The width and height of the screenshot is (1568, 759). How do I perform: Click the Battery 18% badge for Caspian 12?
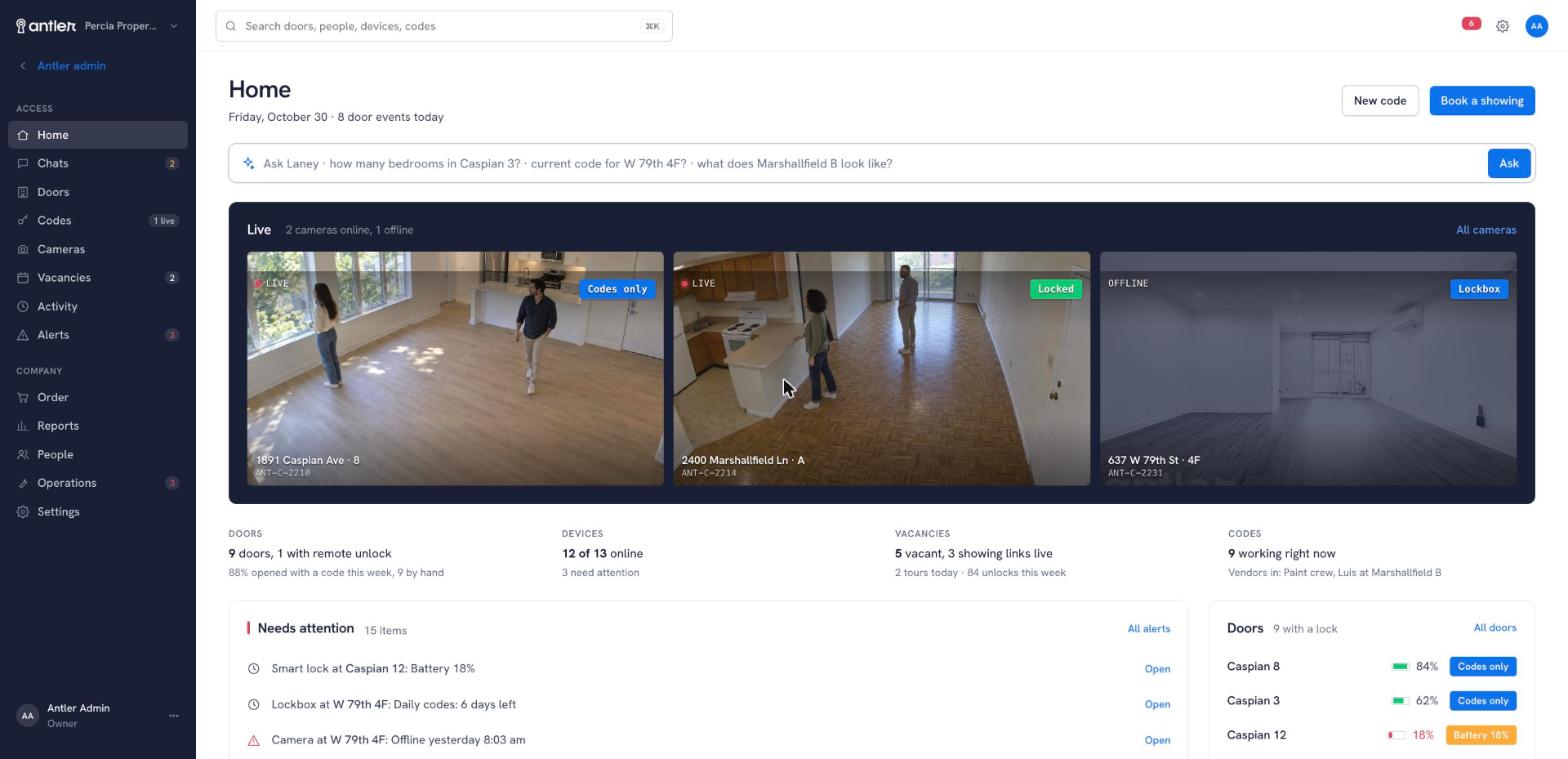[1480, 735]
